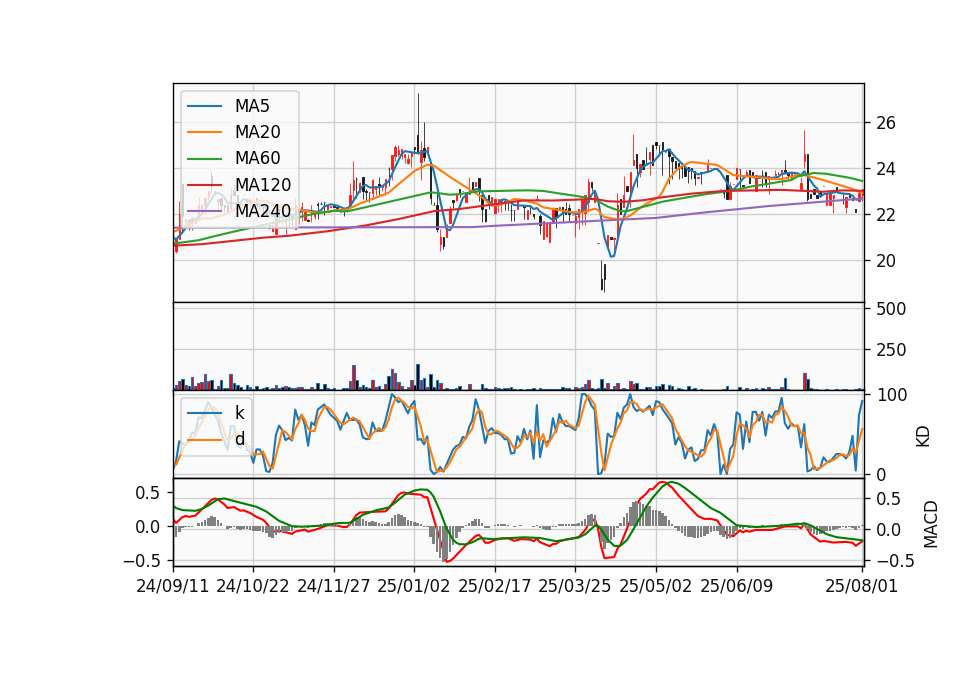Screen dimensions: 960x690
Task: Click the KD vertical axis title
Action: click(x=923, y=436)
